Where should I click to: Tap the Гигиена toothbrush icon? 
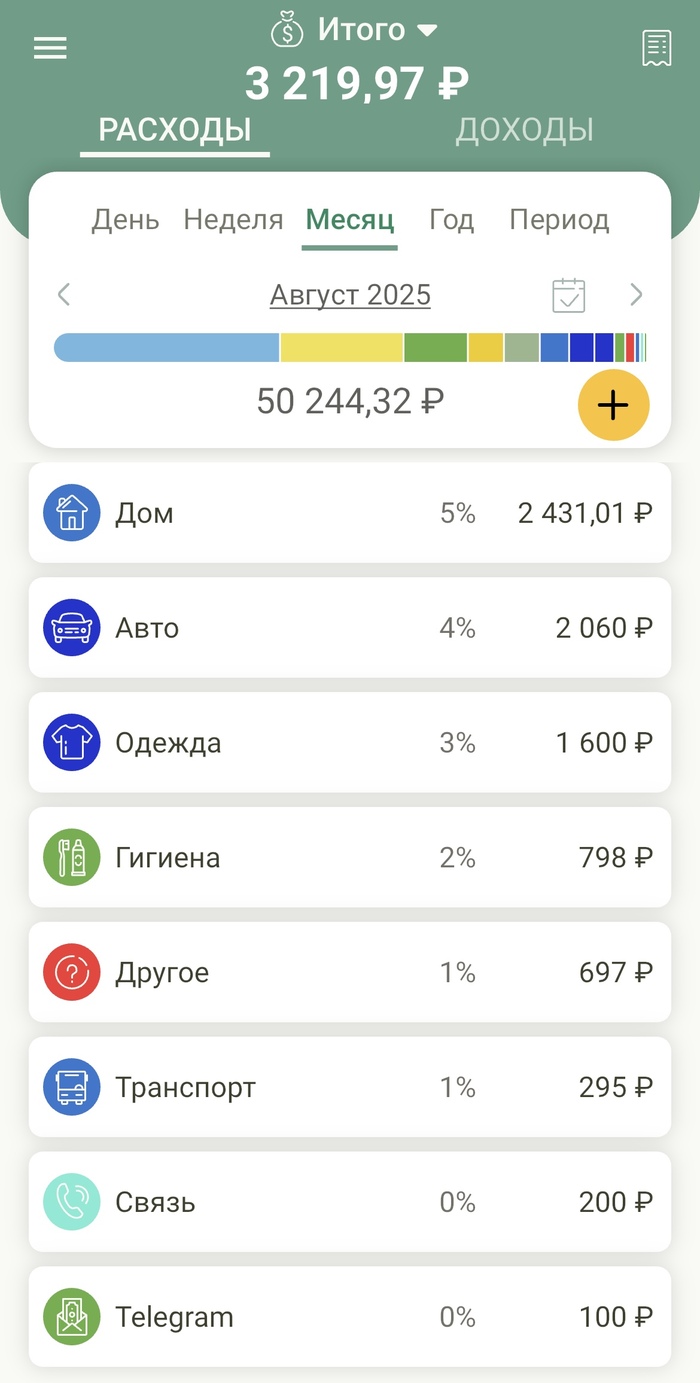click(72, 858)
